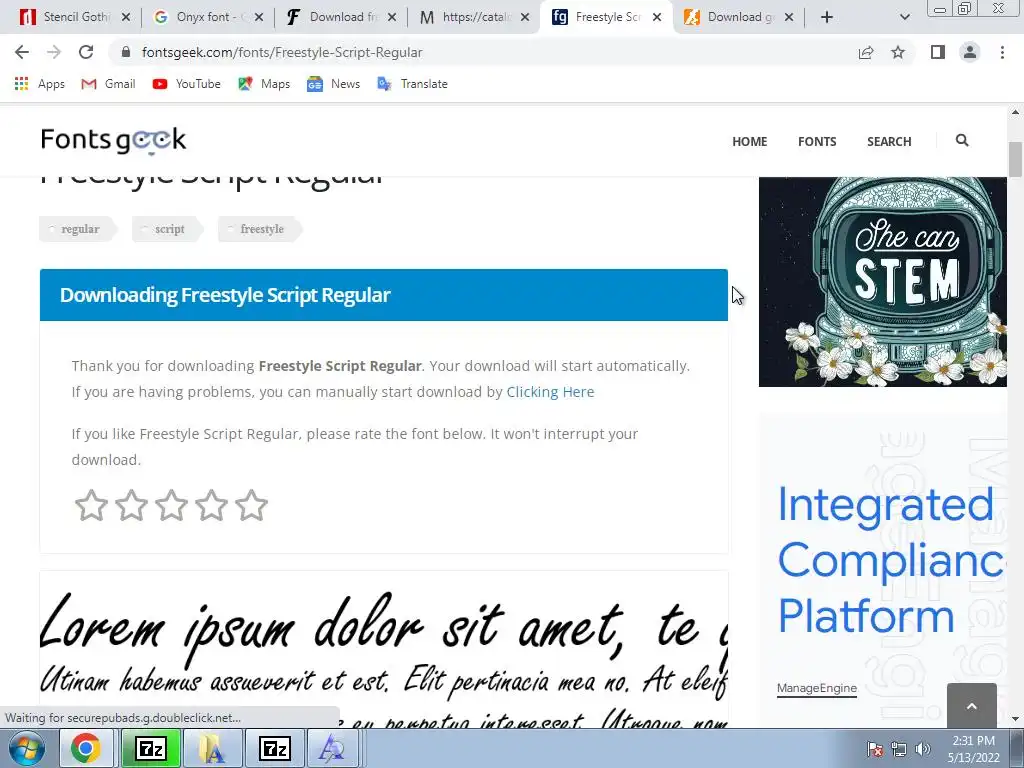Click the Lorem ipsum font preview

tap(384, 649)
